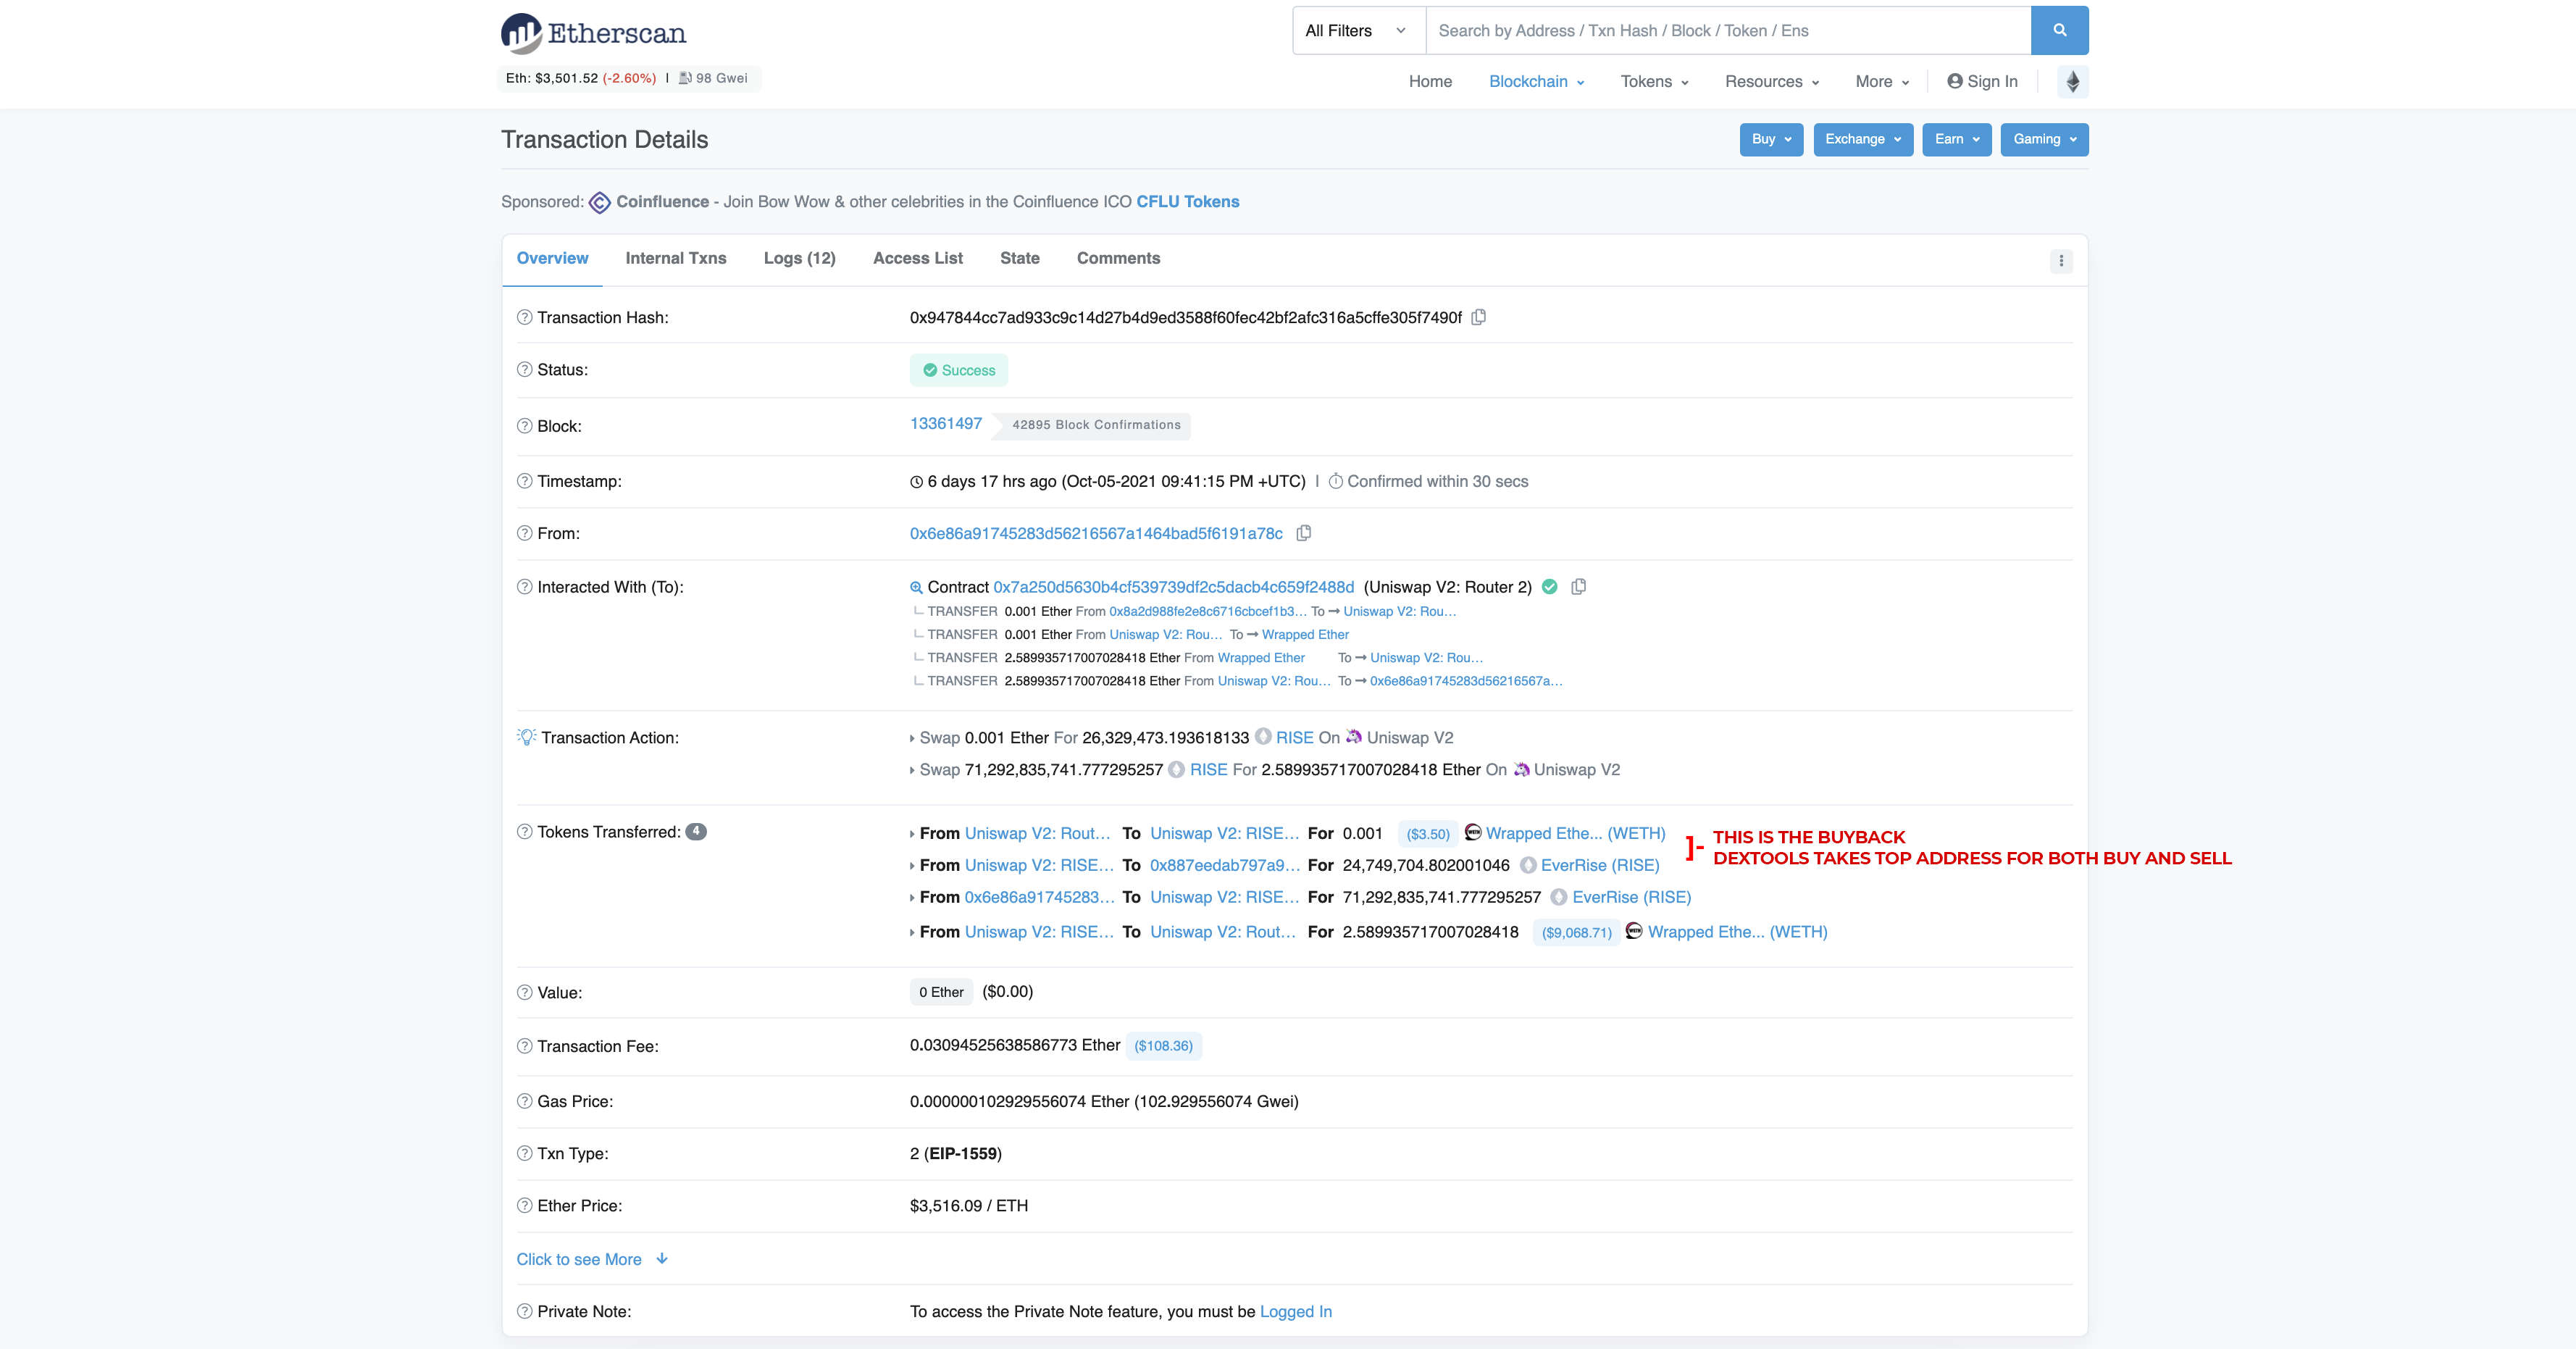Image resolution: width=2576 pixels, height=1349 pixels.
Task: Click the gas pump Gwei icon
Action: pyautogui.click(x=685, y=78)
